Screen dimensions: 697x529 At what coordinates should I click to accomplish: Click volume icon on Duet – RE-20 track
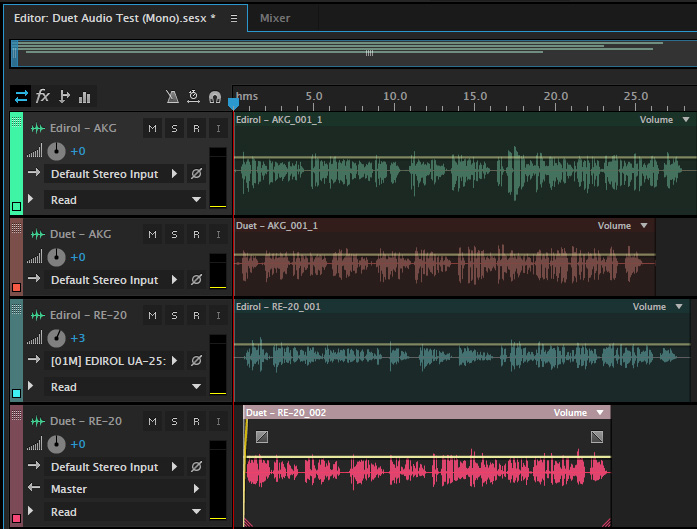tap(35, 444)
